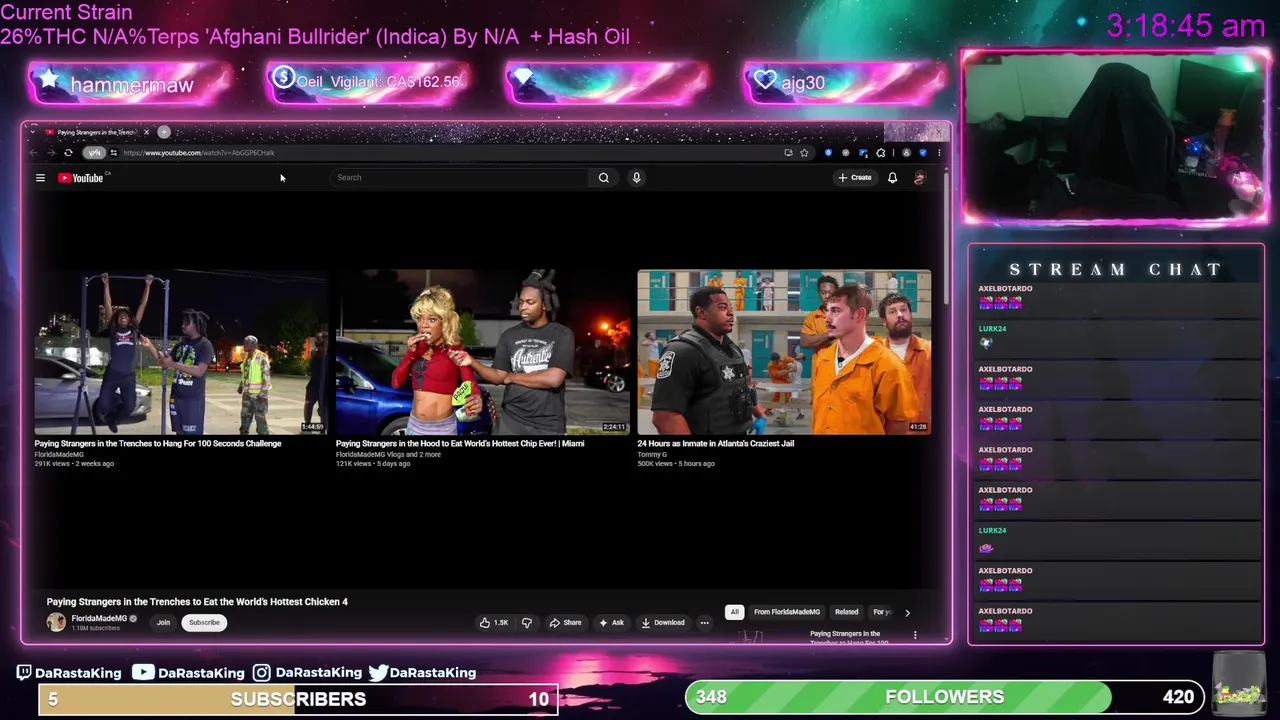Select the From FloridaMadeMG chip
The image size is (1280, 720).
point(787,612)
